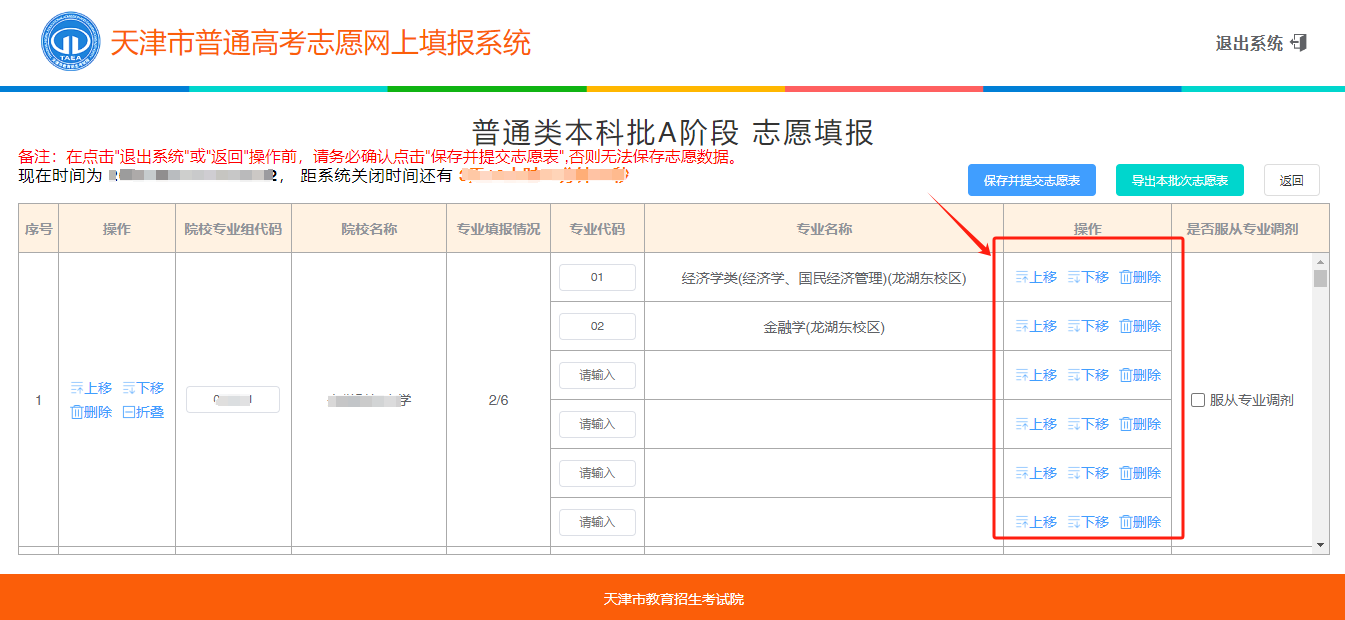Click table scrollbar up arrow
The height and width of the screenshot is (620, 1345).
[x=1320, y=261]
